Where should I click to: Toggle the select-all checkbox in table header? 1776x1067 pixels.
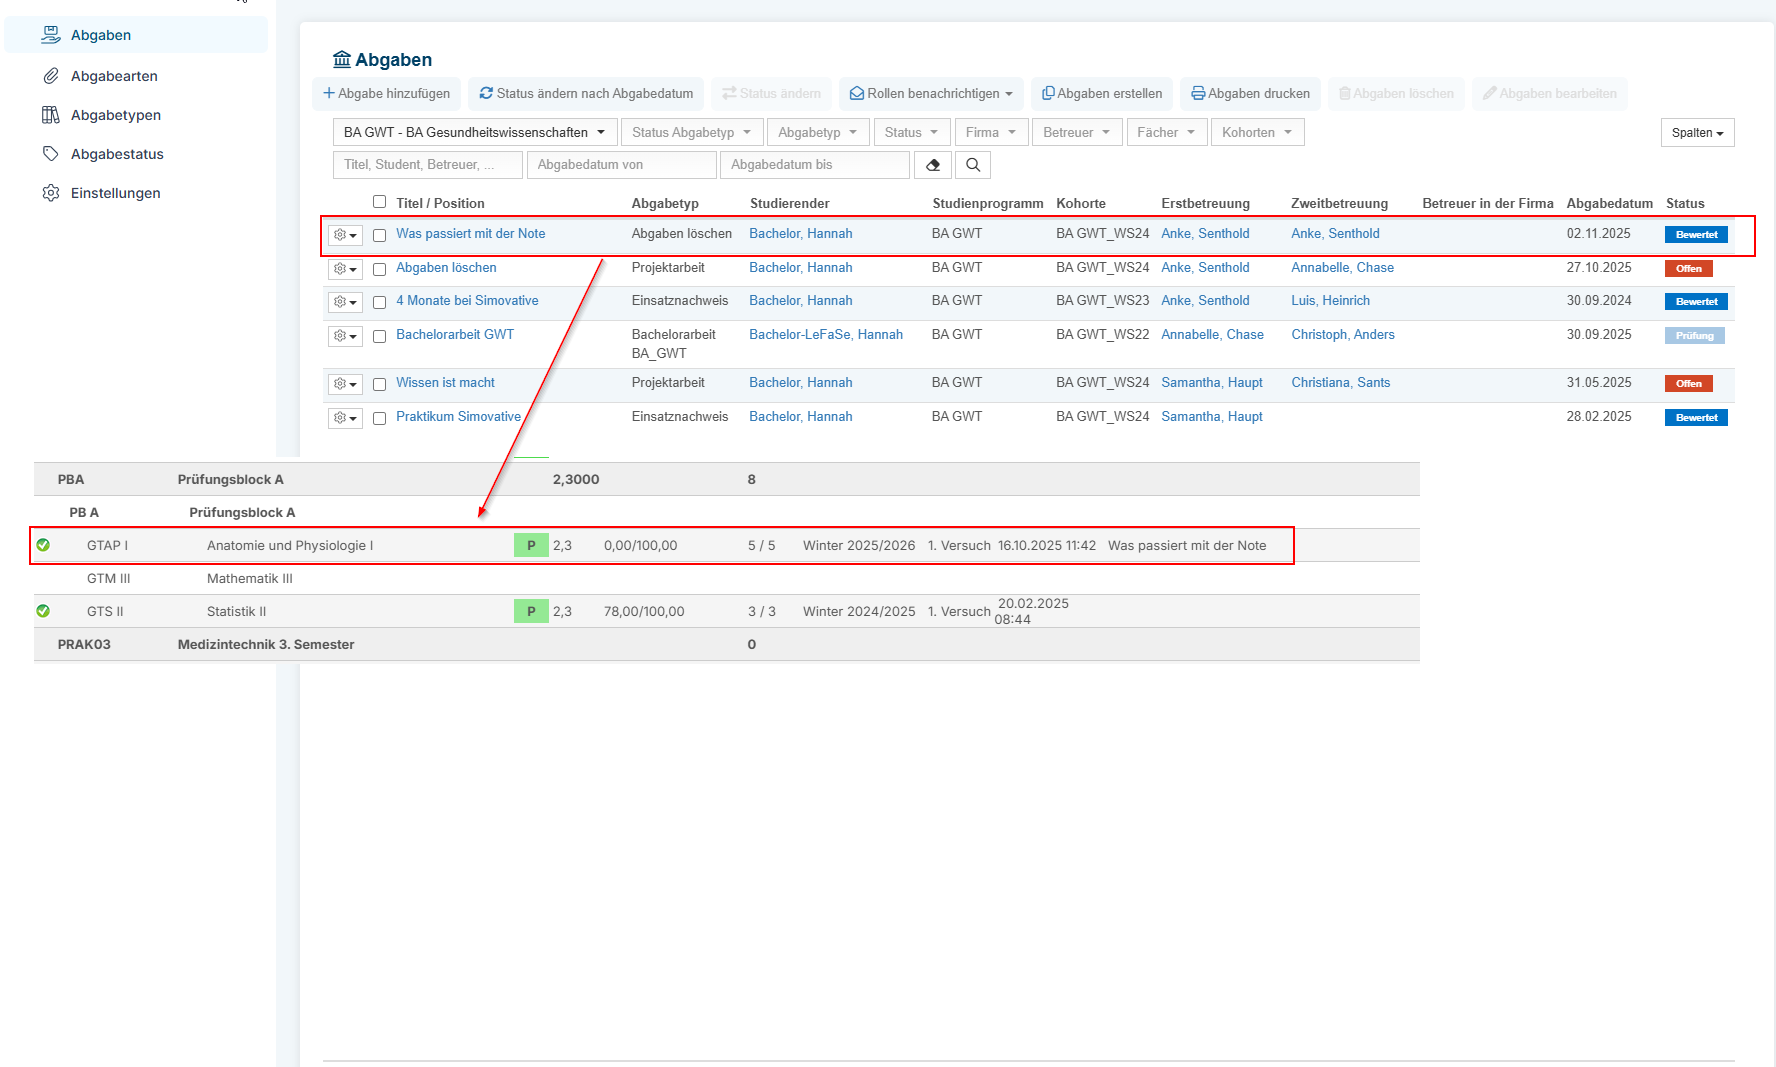click(379, 202)
